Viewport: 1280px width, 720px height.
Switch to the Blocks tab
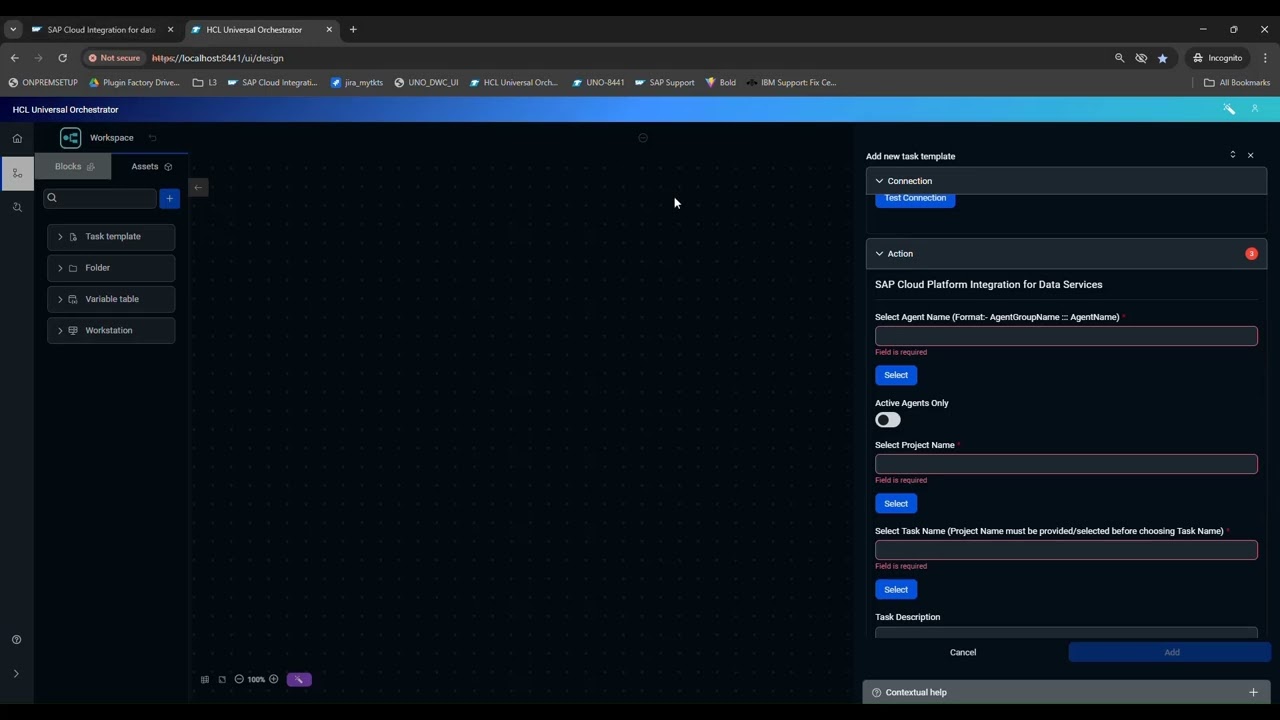point(74,167)
